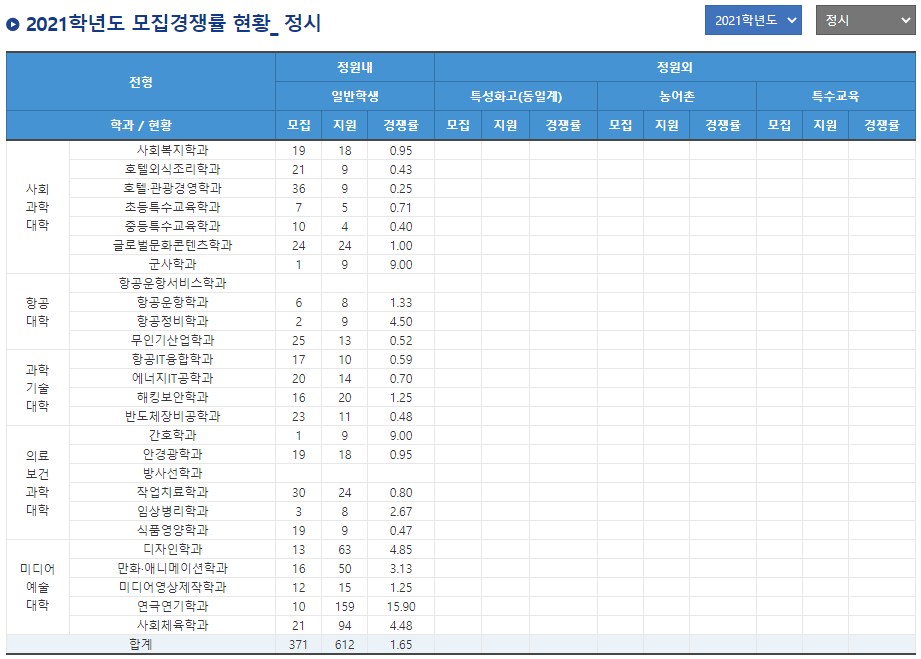
Task: Select the 4.48 rate for 사회체육학과
Action: point(401,626)
